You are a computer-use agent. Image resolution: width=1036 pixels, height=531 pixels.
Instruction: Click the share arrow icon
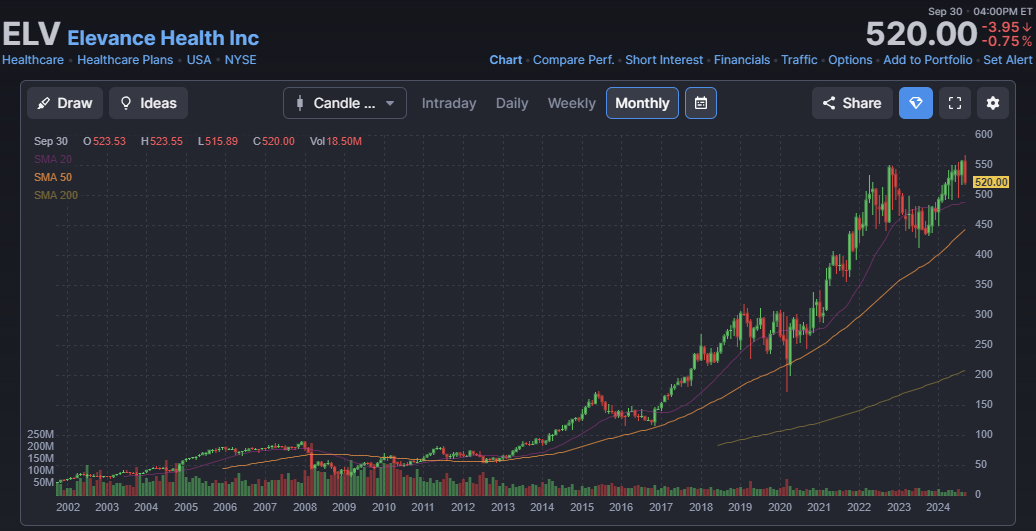tap(829, 103)
